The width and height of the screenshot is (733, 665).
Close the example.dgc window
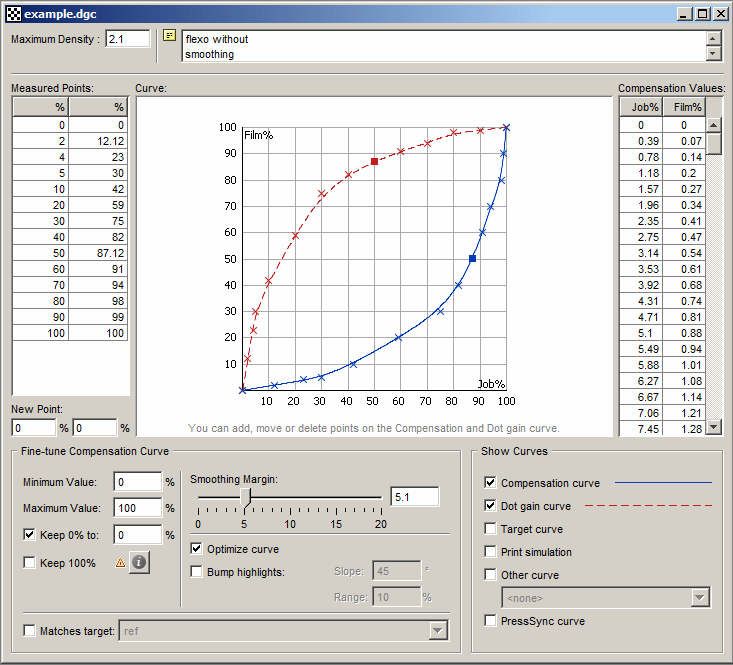(x=720, y=14)
